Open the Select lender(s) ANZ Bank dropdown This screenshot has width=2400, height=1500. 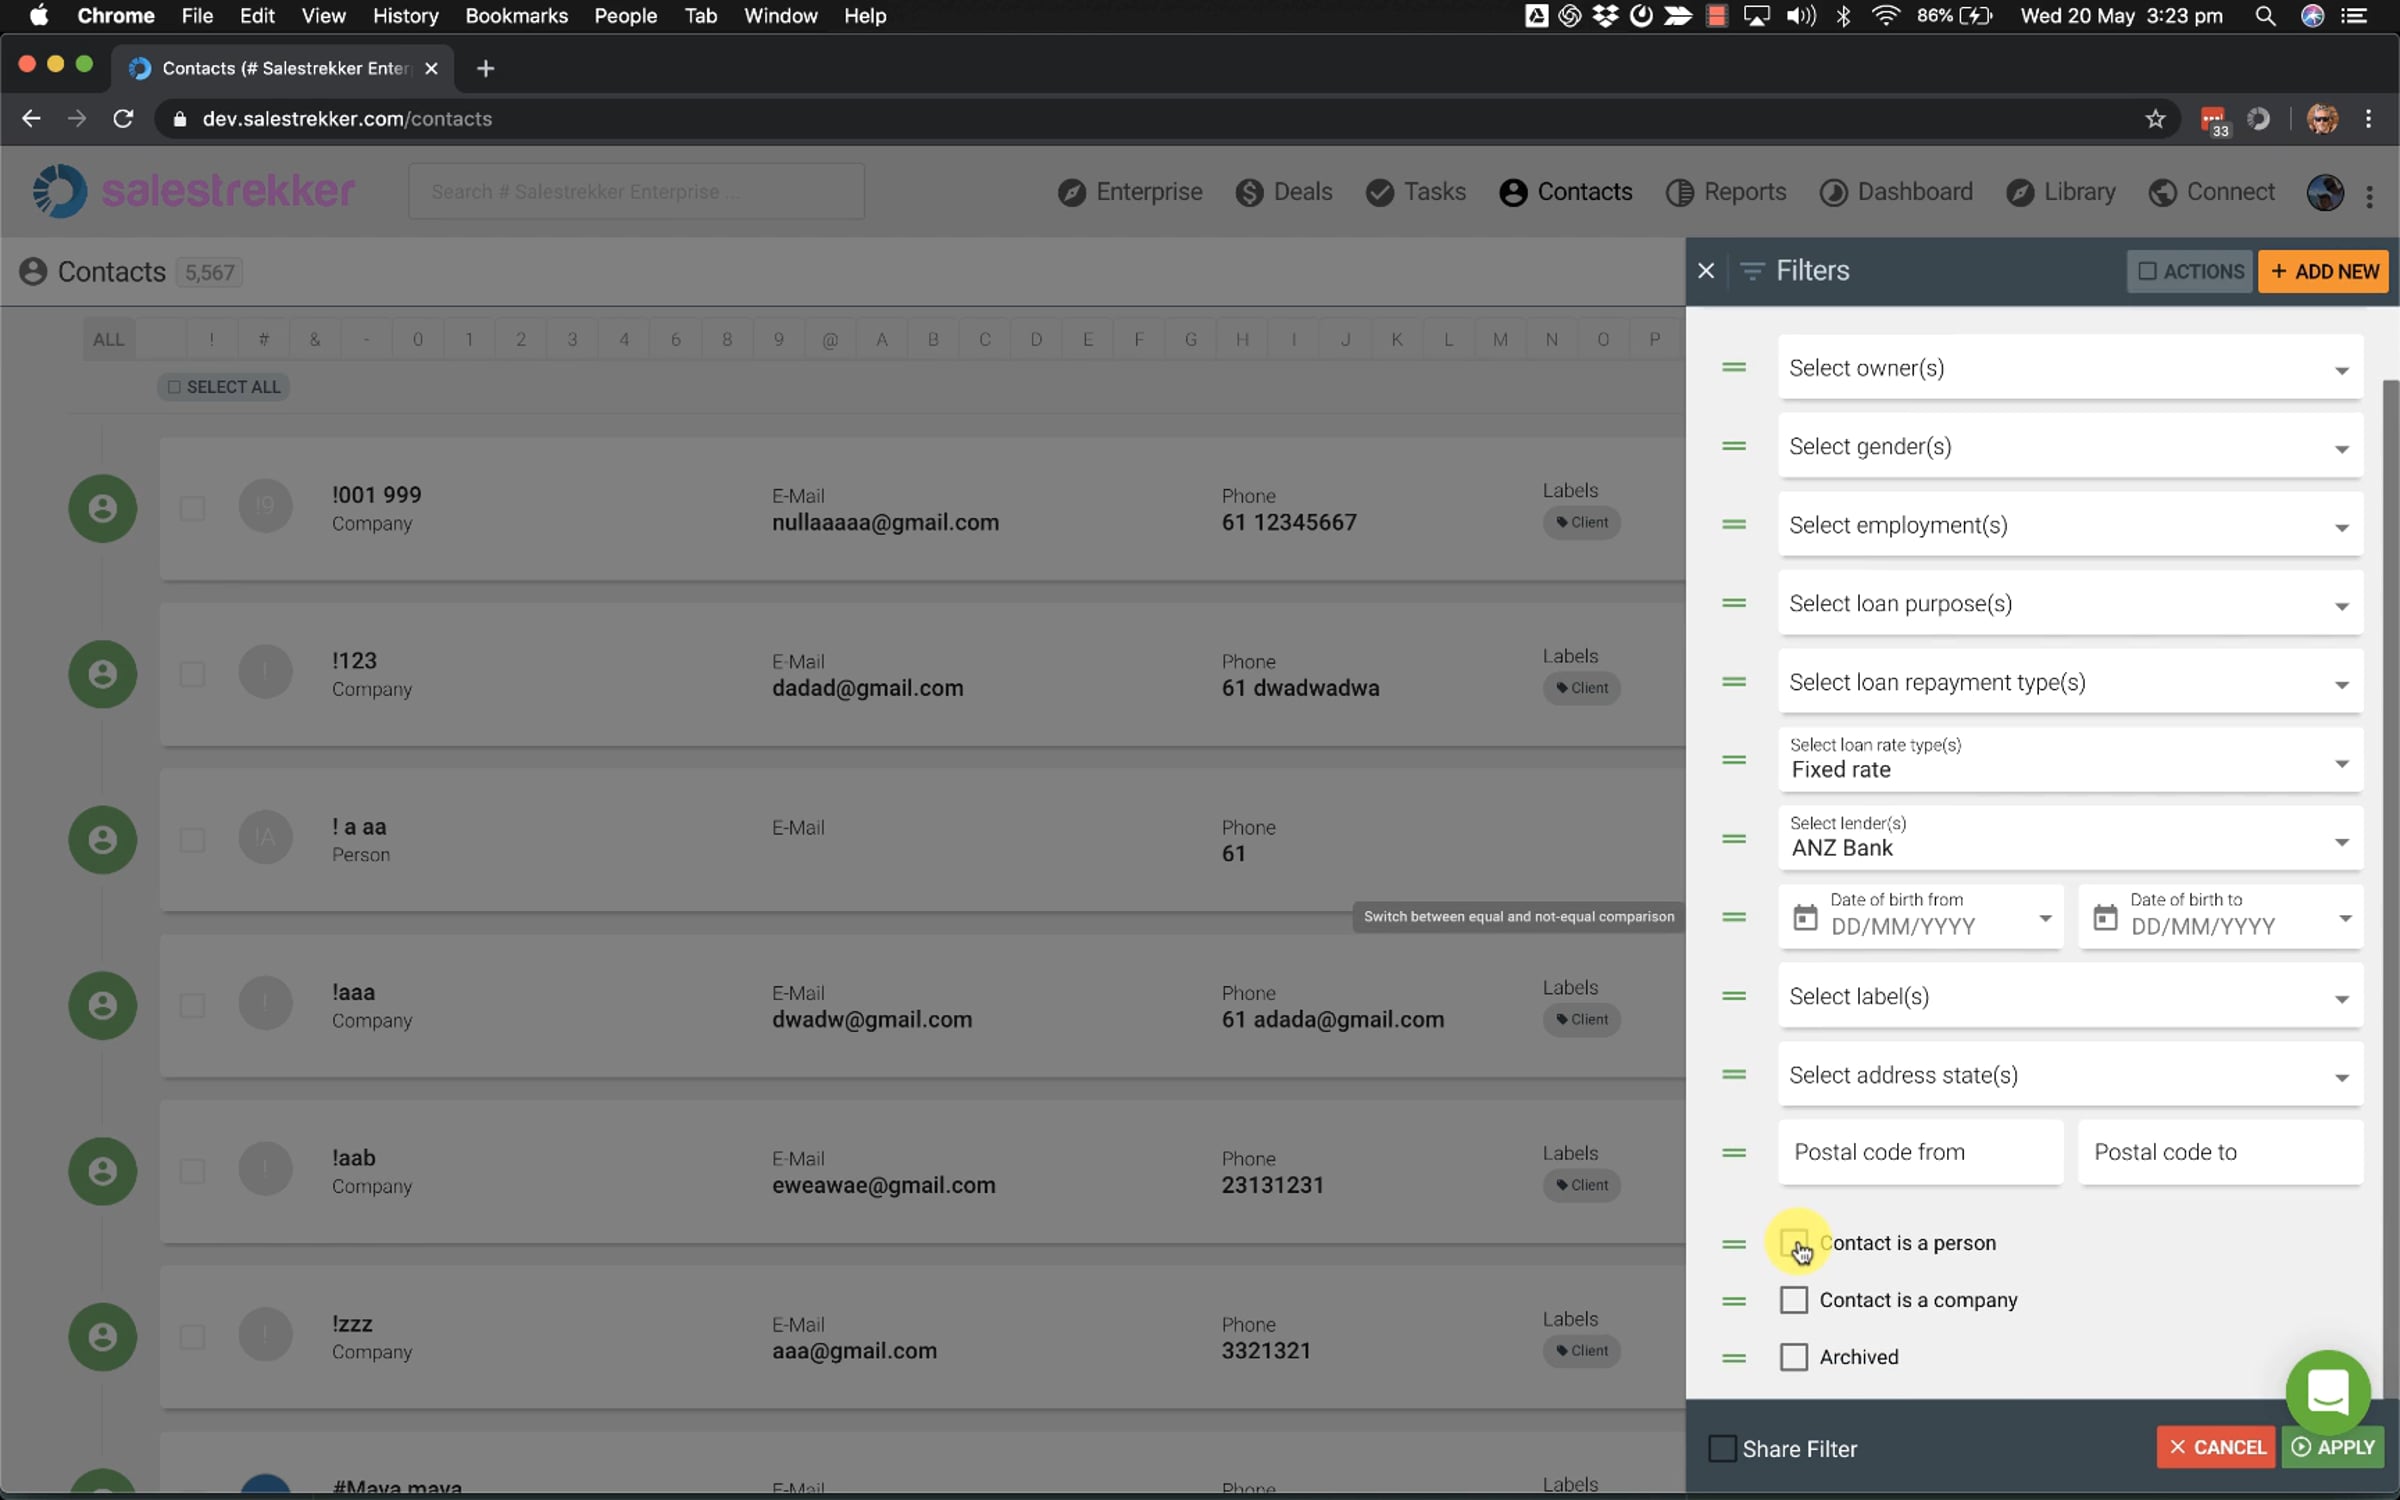2070,838
